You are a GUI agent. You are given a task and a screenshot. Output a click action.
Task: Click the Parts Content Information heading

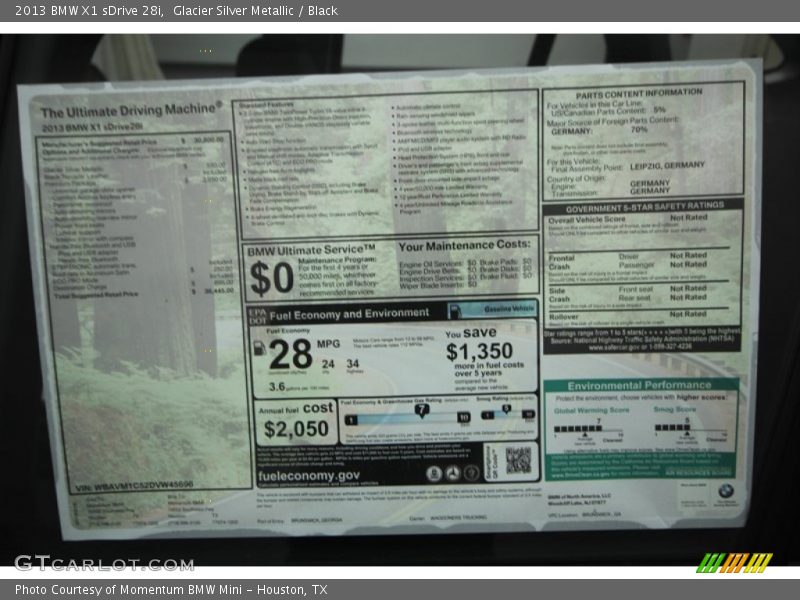click(x=639, y=92)
